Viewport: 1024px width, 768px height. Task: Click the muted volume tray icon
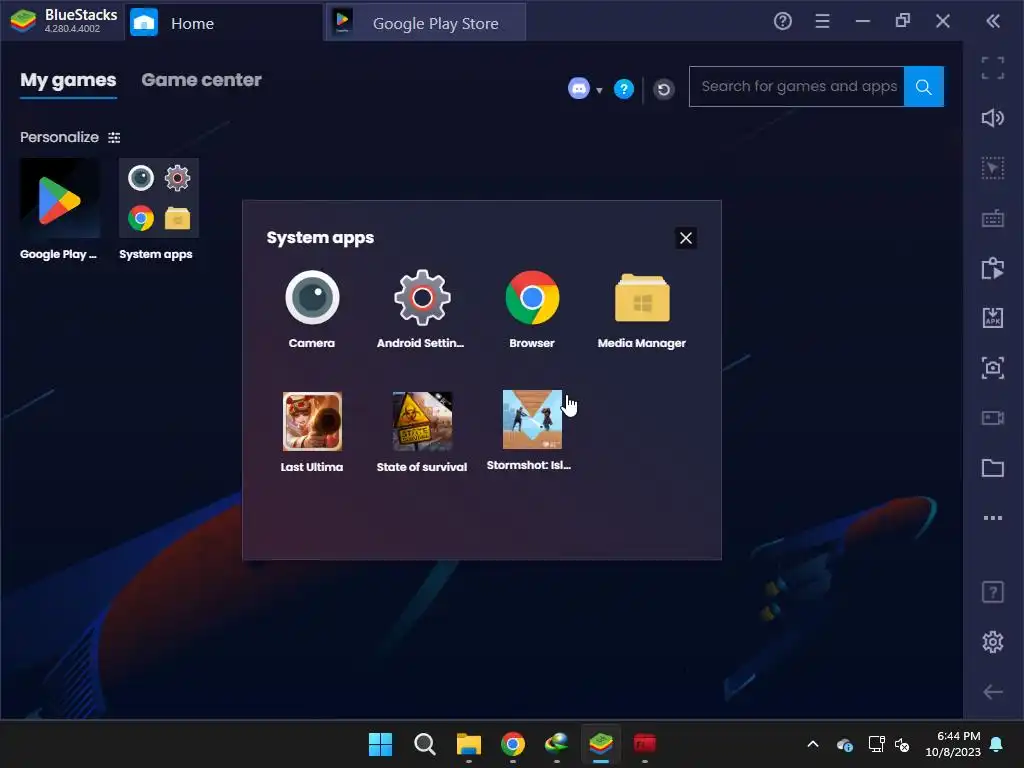902,744
